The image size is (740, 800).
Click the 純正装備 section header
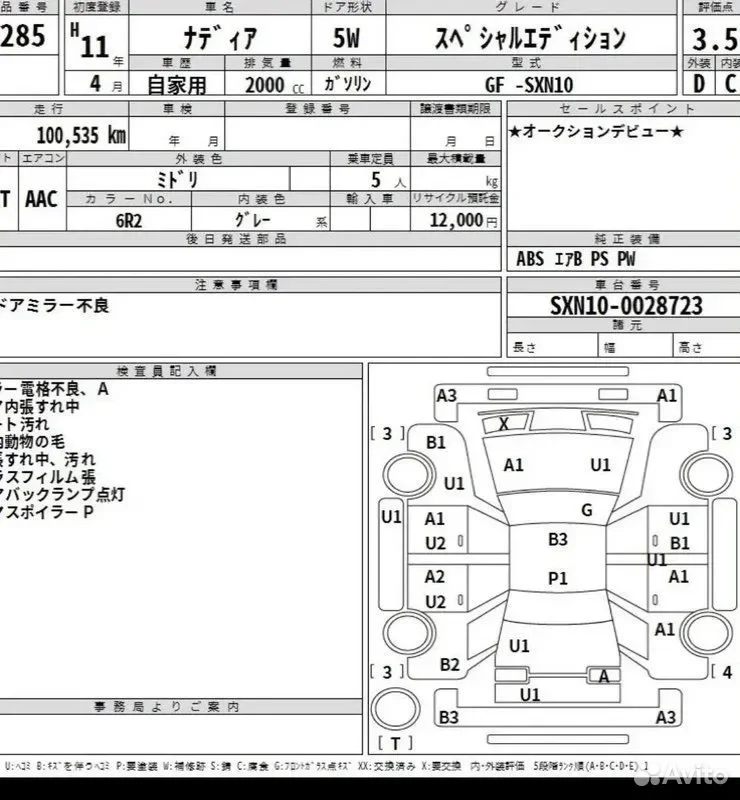(627, 239)
